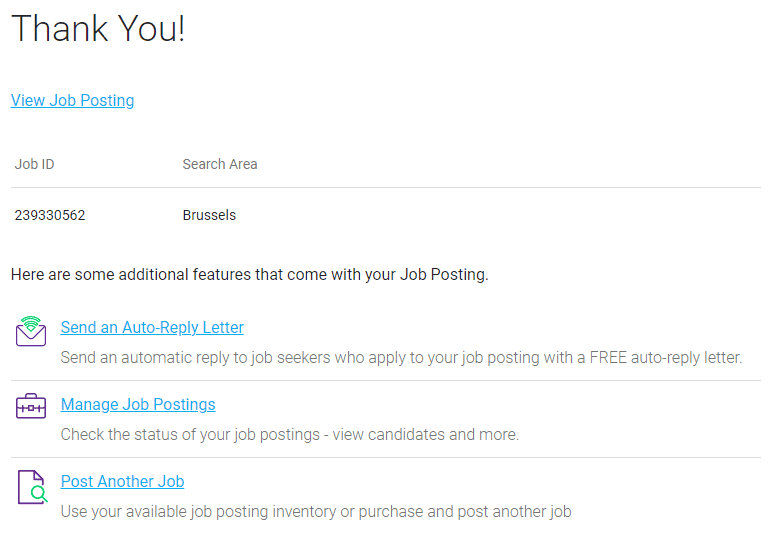
Task: Open the View Job Posting link
Action: [72, 100]
